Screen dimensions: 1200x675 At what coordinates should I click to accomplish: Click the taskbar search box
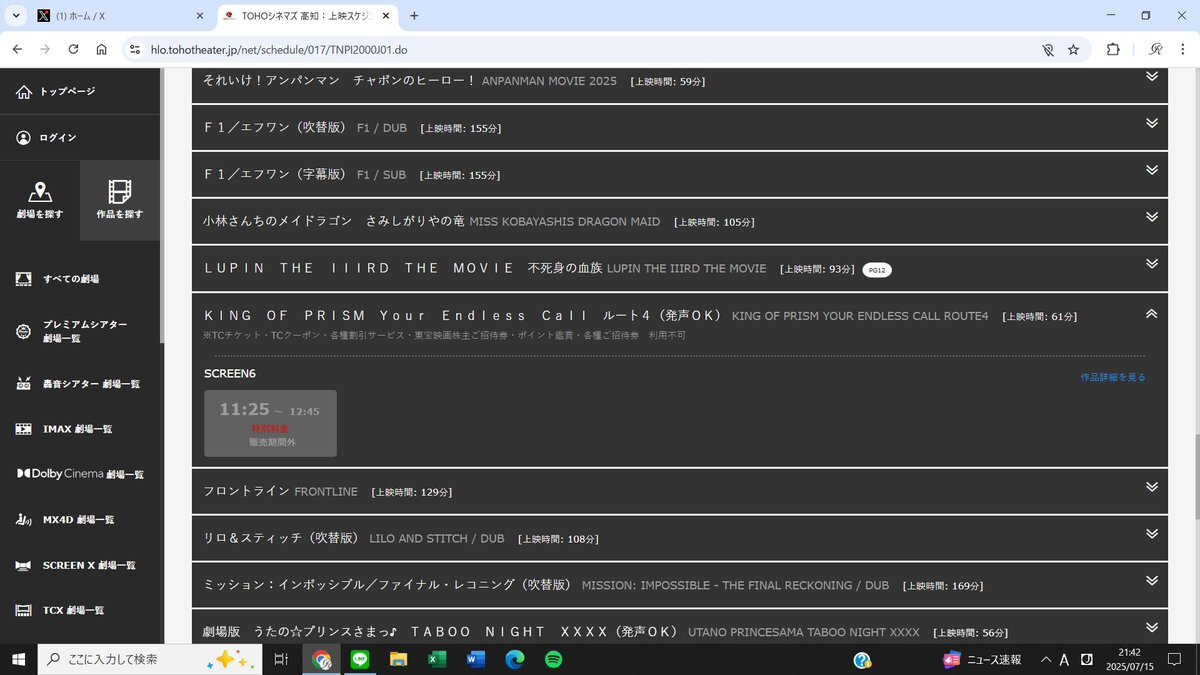(x=149, y=659)
